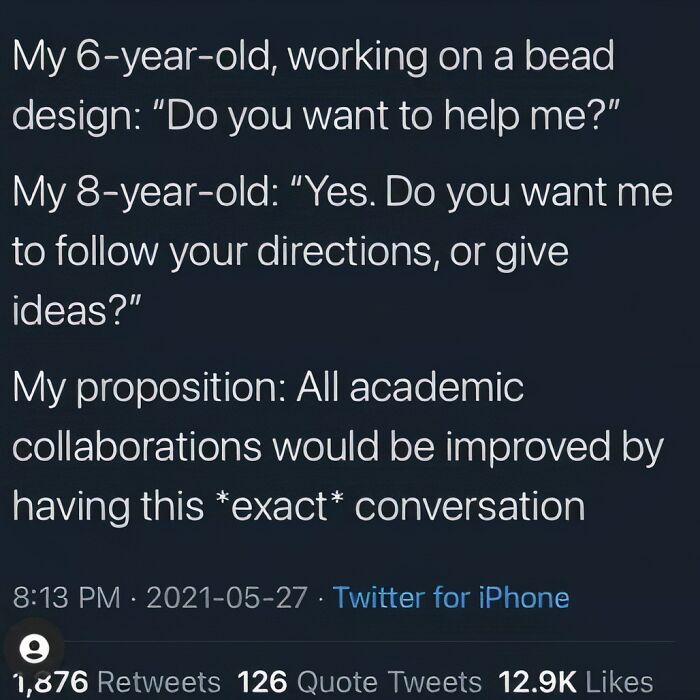Open the Twitter for iPhone source link
This screenshot has height=700, width=700.
point(451,597)
